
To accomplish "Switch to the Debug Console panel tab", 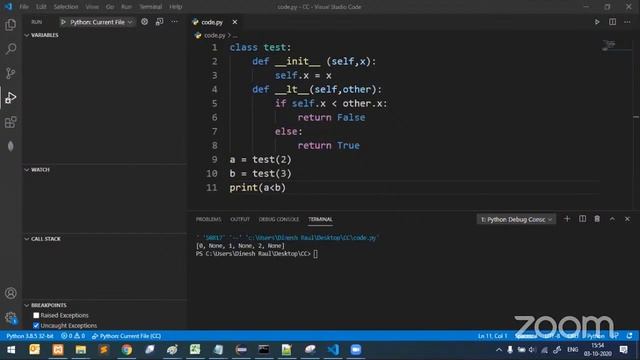I will tap(279, 220).
